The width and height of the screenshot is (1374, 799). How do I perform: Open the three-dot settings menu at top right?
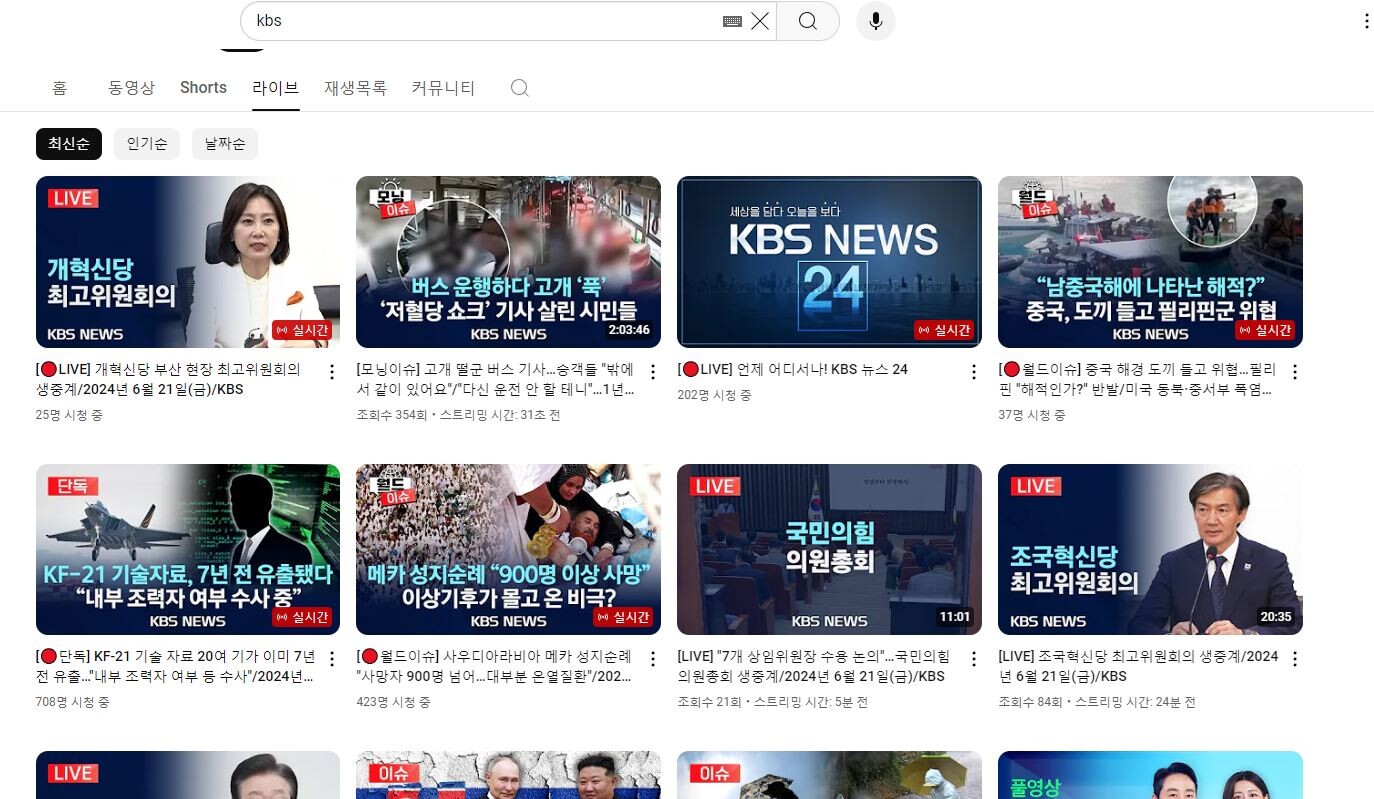(1366, 21)
